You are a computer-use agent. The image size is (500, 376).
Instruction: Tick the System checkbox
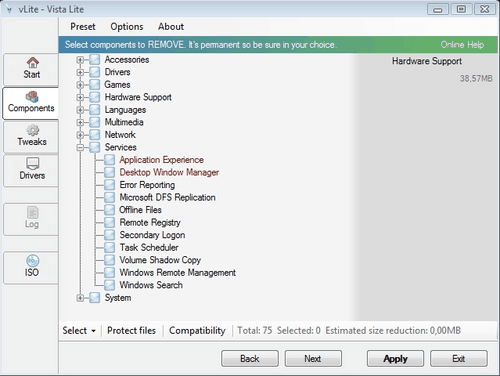coord(95,298)
